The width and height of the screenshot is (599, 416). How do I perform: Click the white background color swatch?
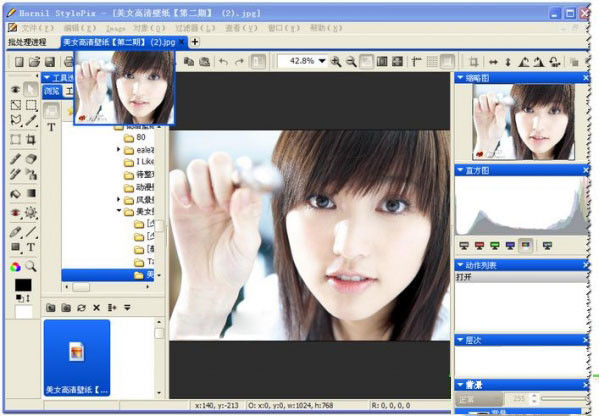(x=23, y=311)
